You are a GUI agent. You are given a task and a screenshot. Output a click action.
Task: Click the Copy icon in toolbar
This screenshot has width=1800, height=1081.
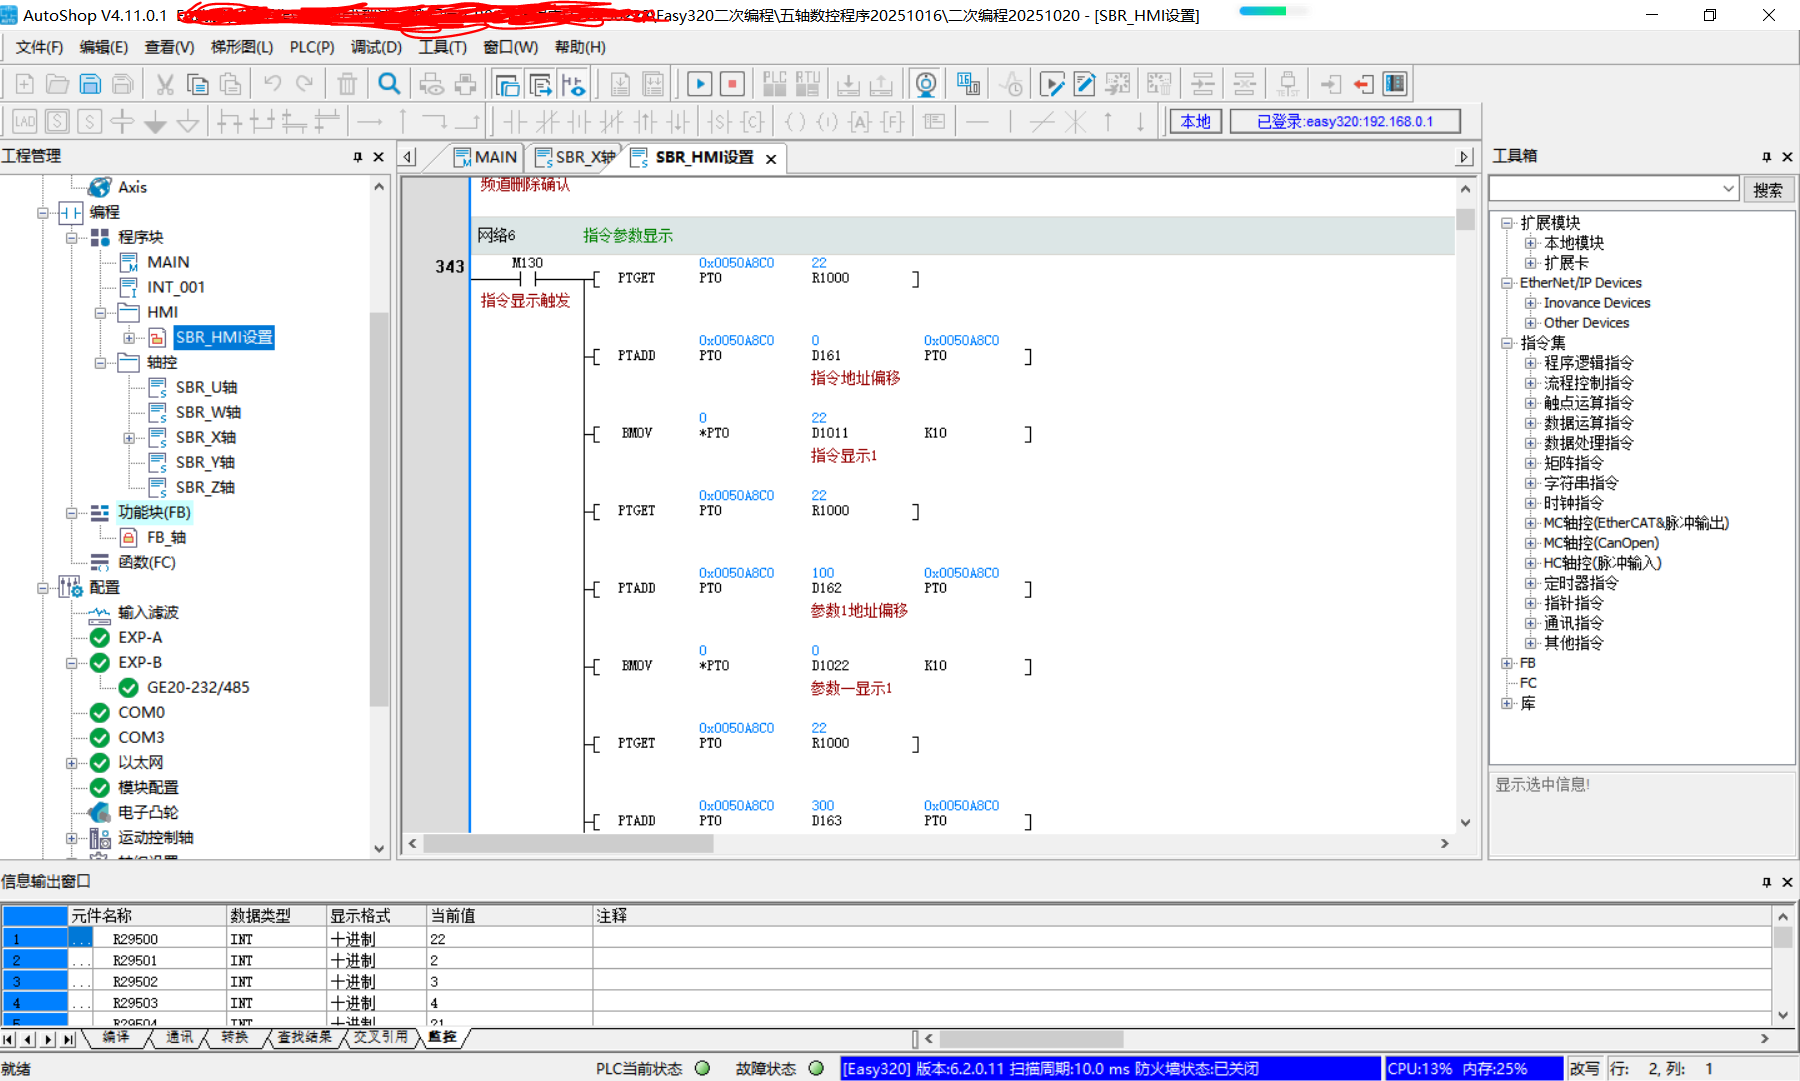click(198, 84)
